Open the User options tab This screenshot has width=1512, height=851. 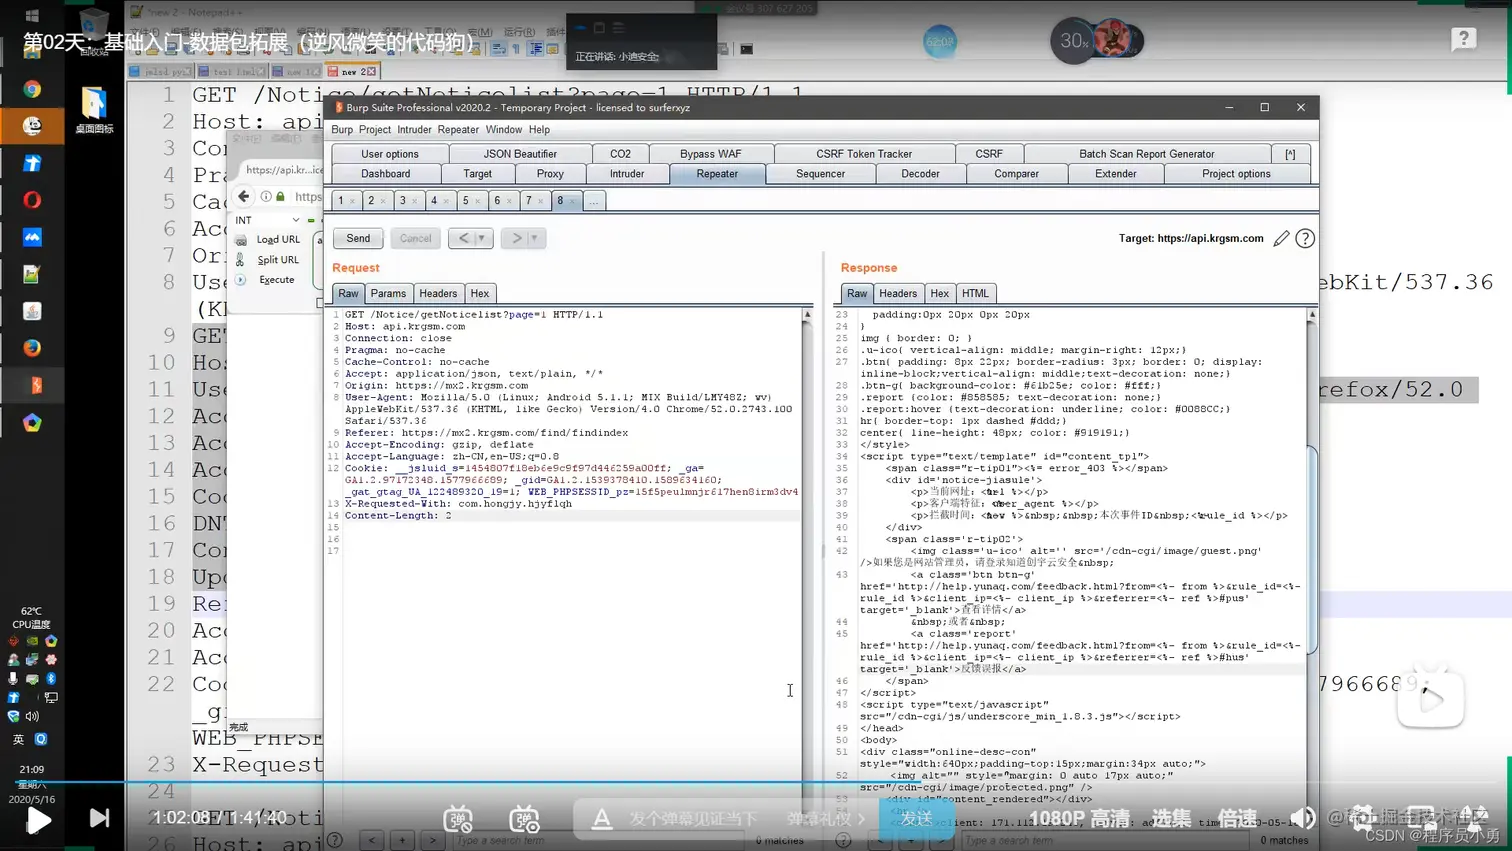(x=390, y=154)
